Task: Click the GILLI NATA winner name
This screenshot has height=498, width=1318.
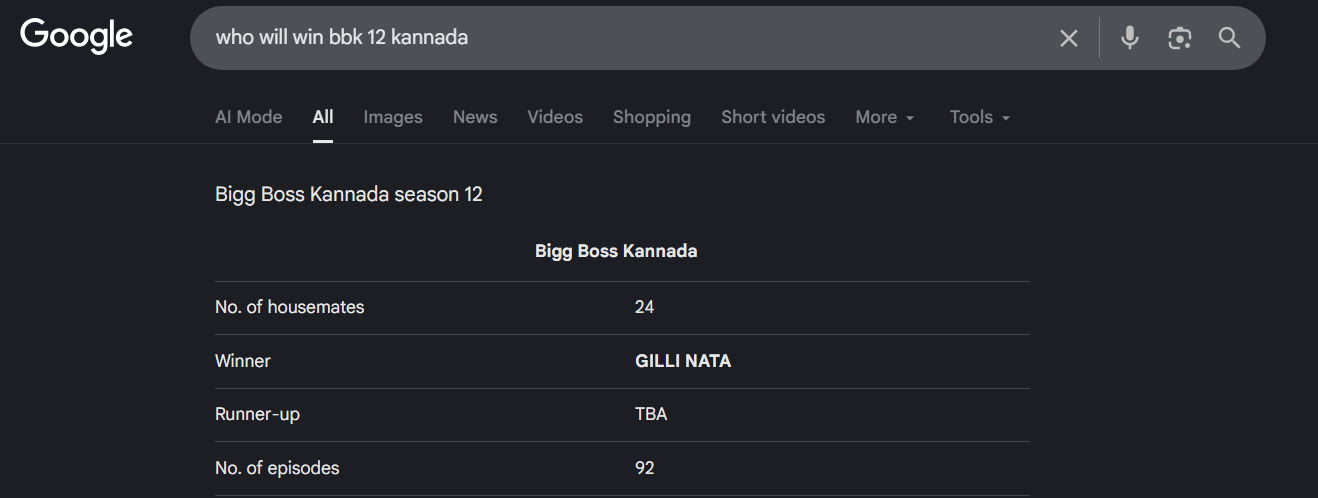Action: click(x=683, y=361)
